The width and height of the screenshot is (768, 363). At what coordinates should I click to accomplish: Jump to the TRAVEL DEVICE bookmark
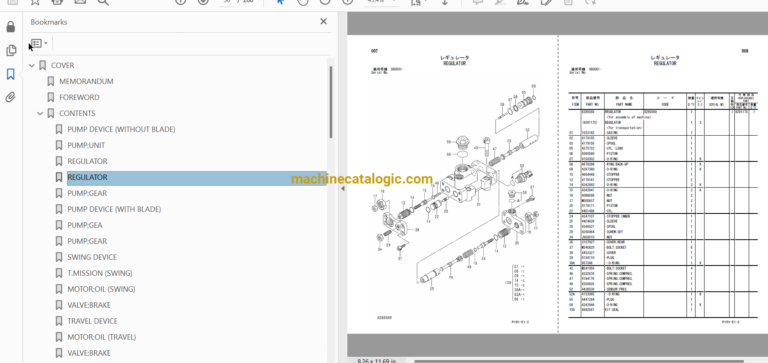click(92, 321)
